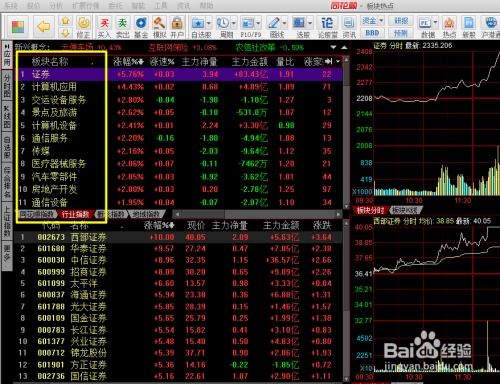Open the 分时图 side tab

(7, 86)
